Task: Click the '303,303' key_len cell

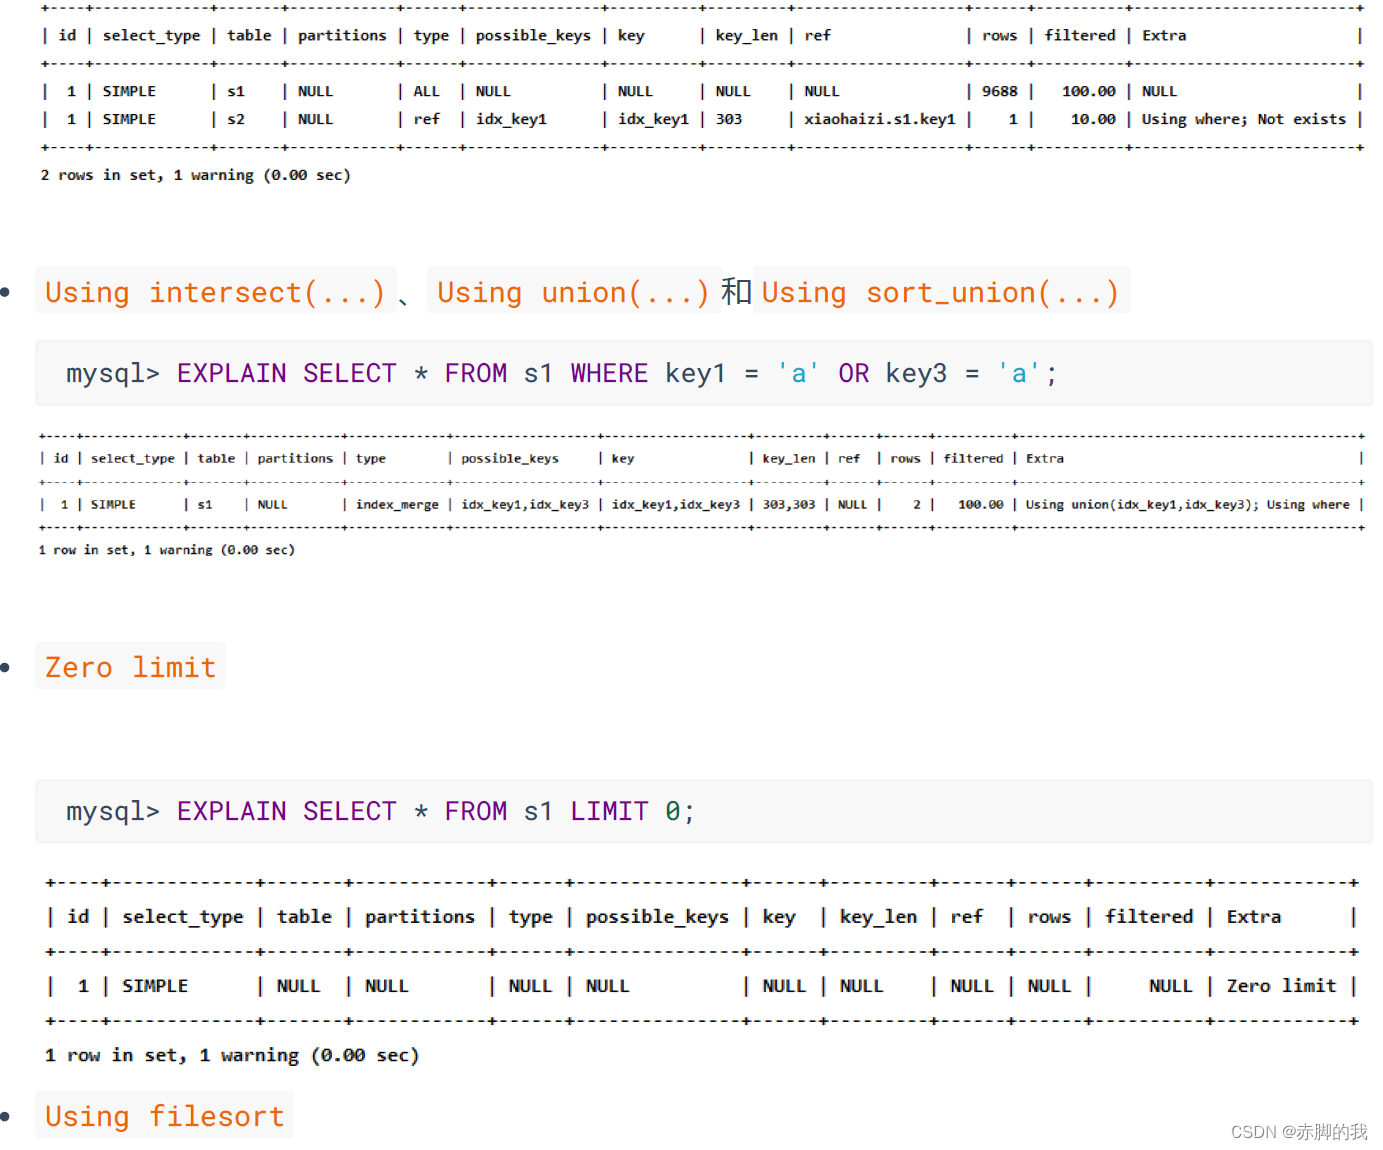Action: 789,505
